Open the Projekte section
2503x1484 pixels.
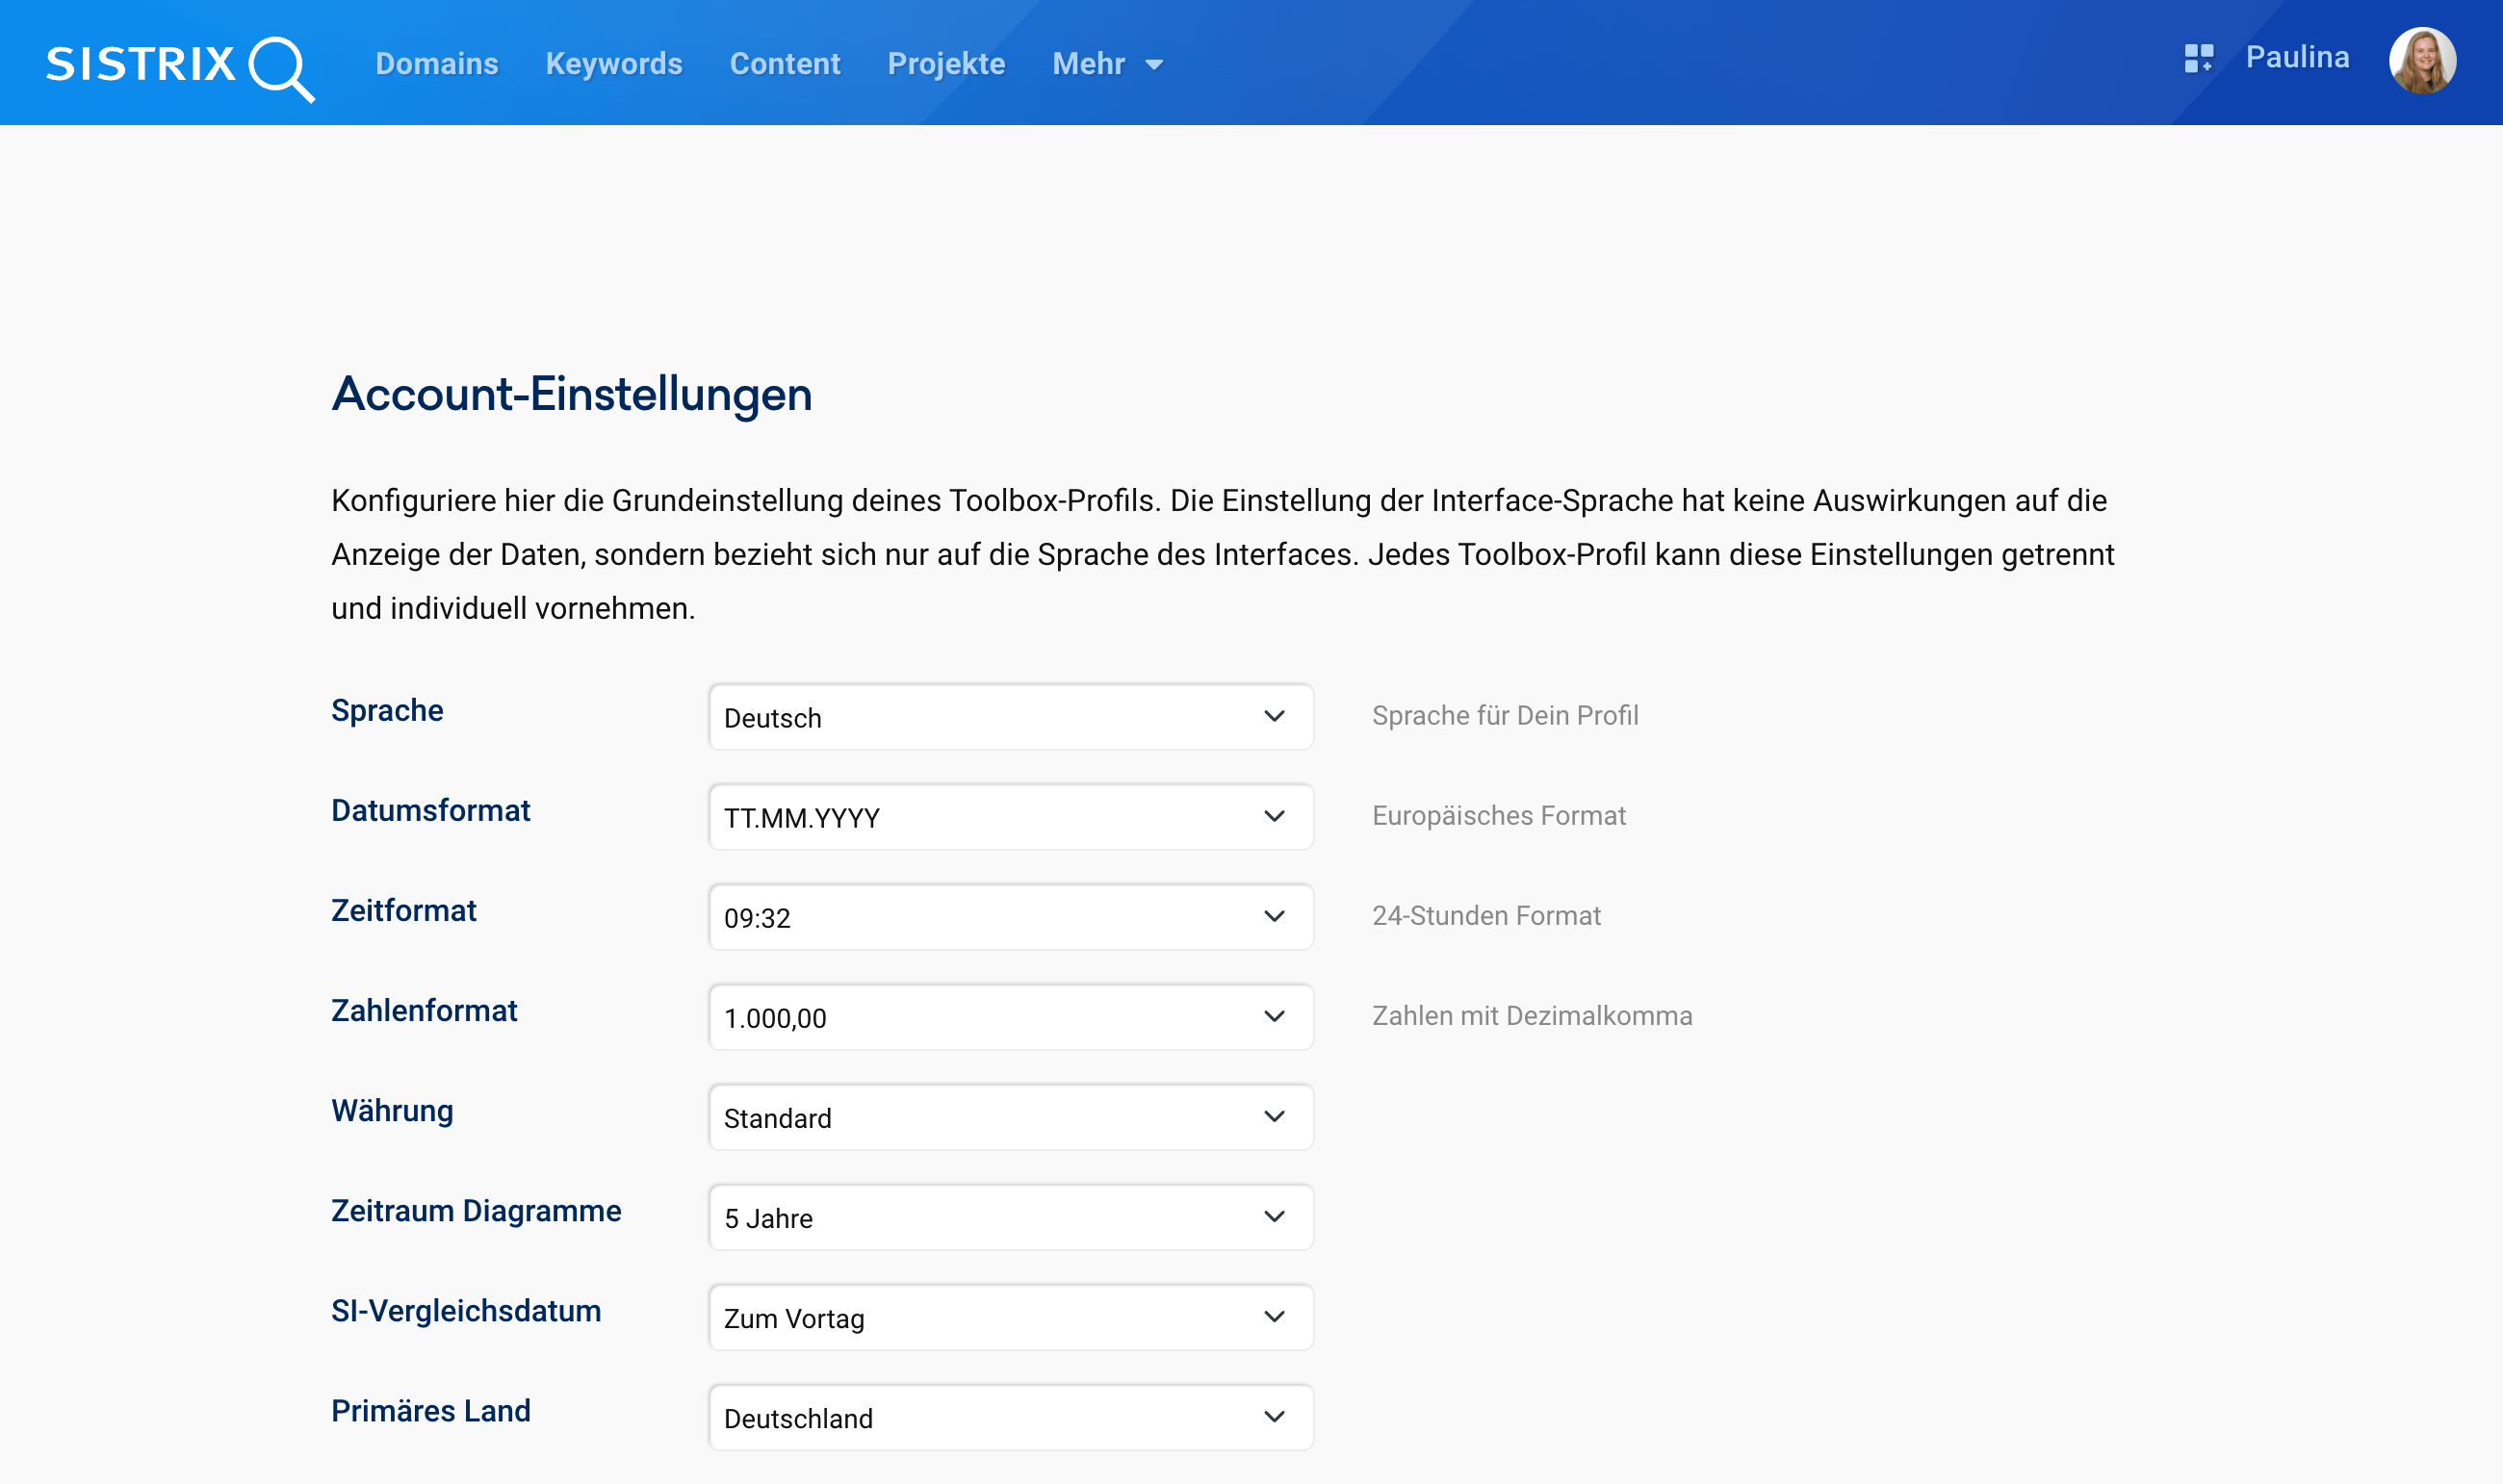946,64
